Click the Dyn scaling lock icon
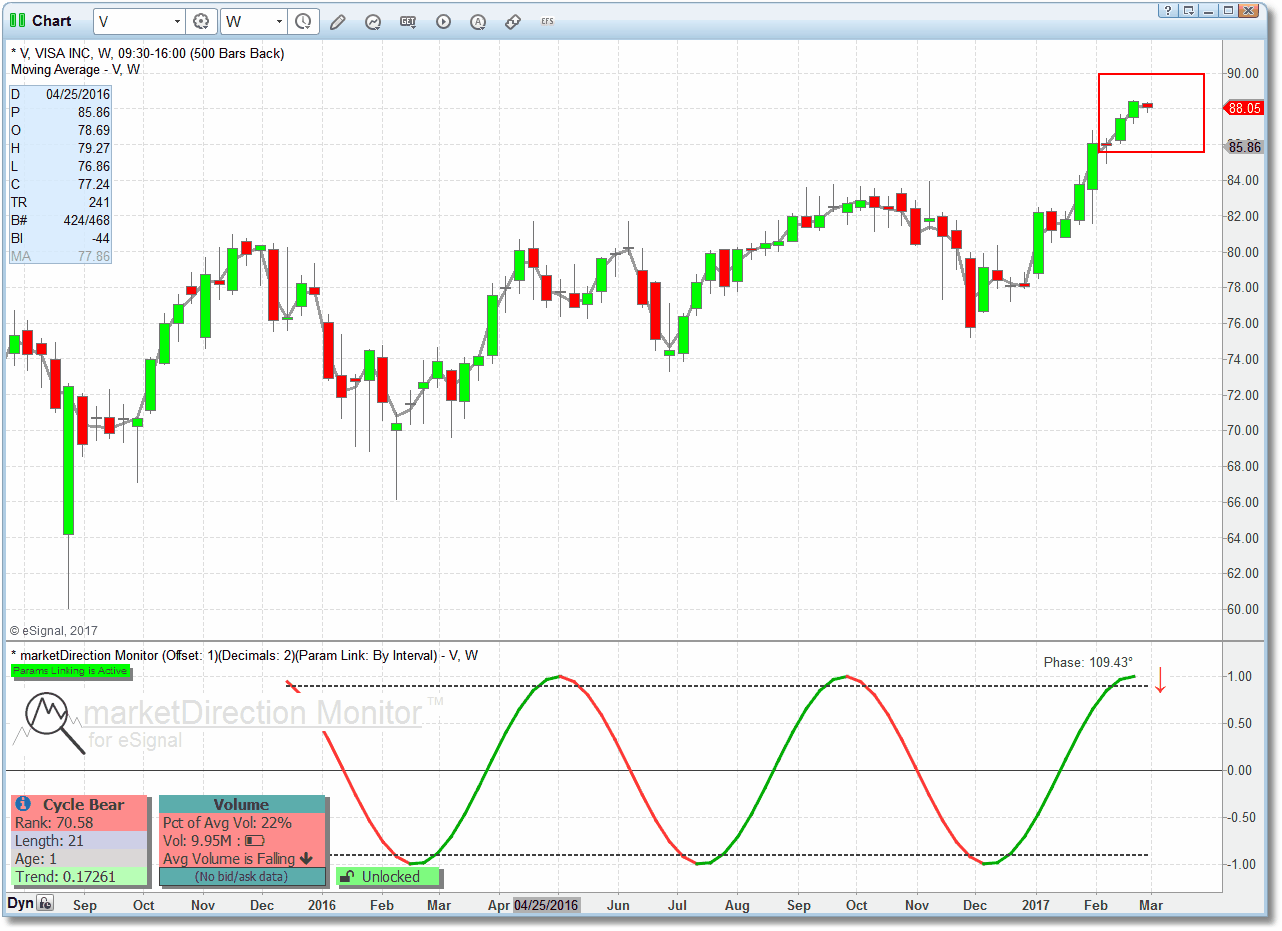 coord(45,904)
